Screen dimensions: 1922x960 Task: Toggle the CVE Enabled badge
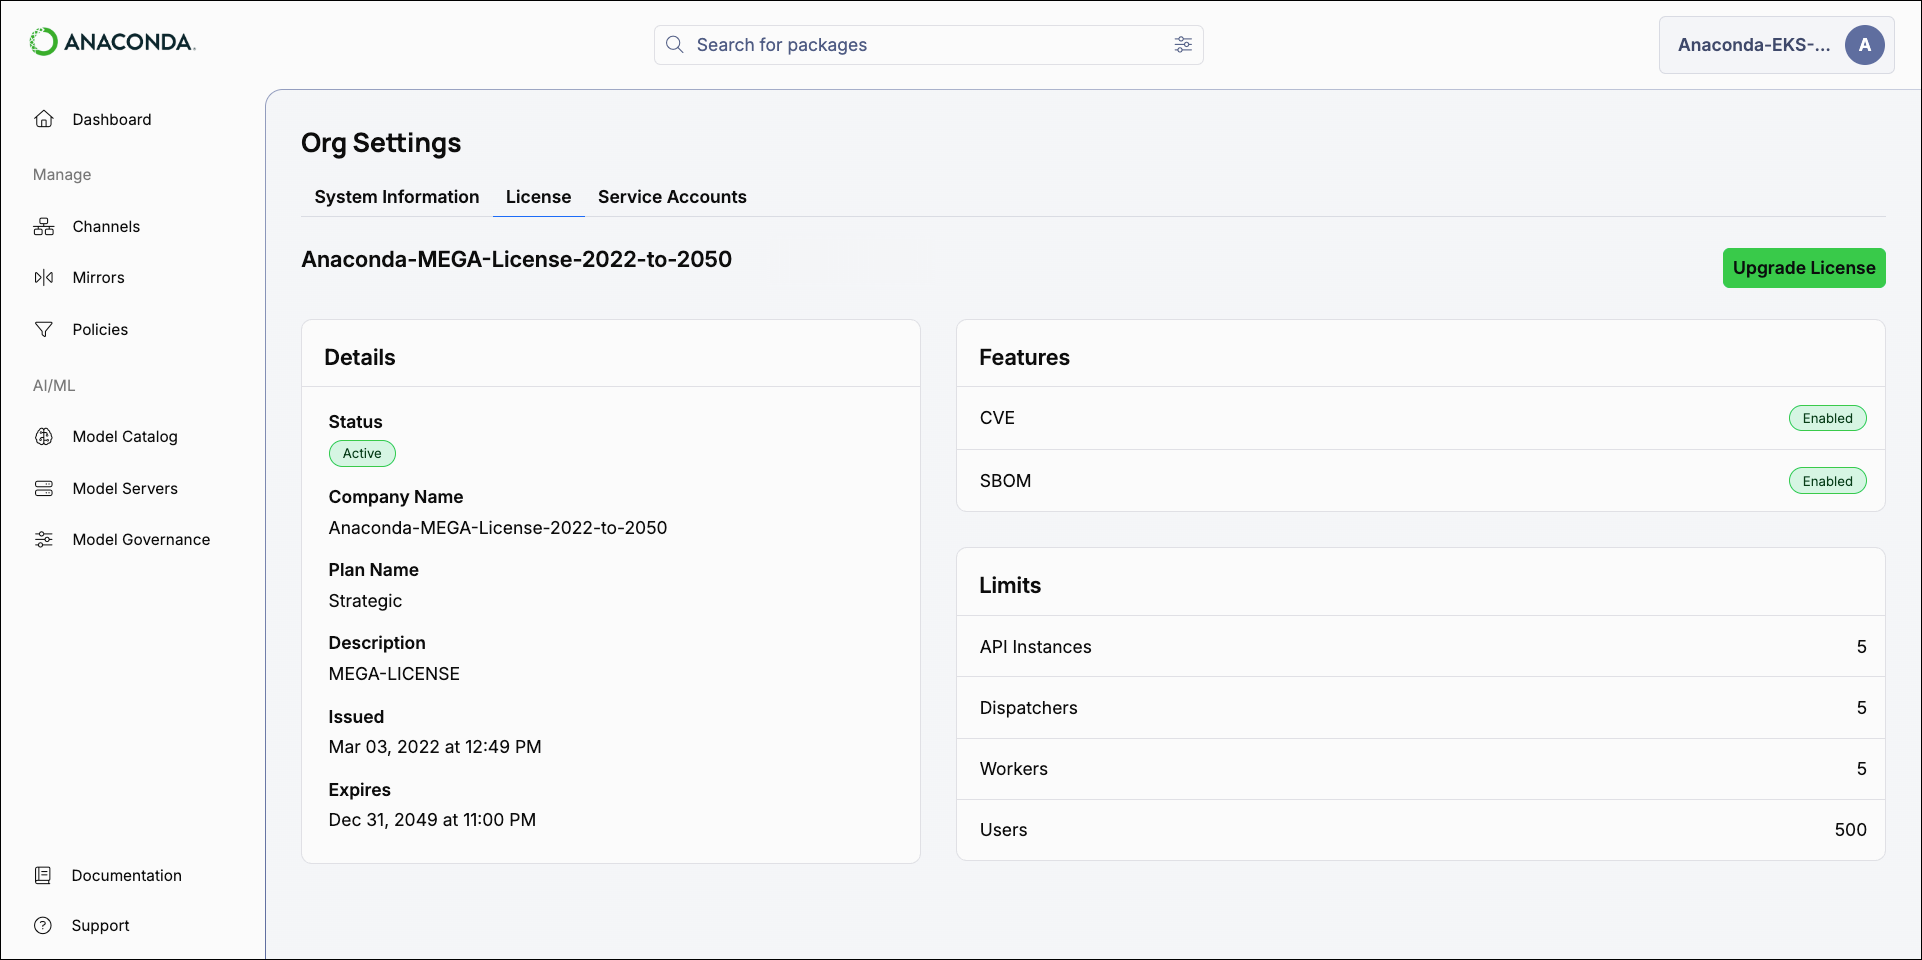point(1827,418)
